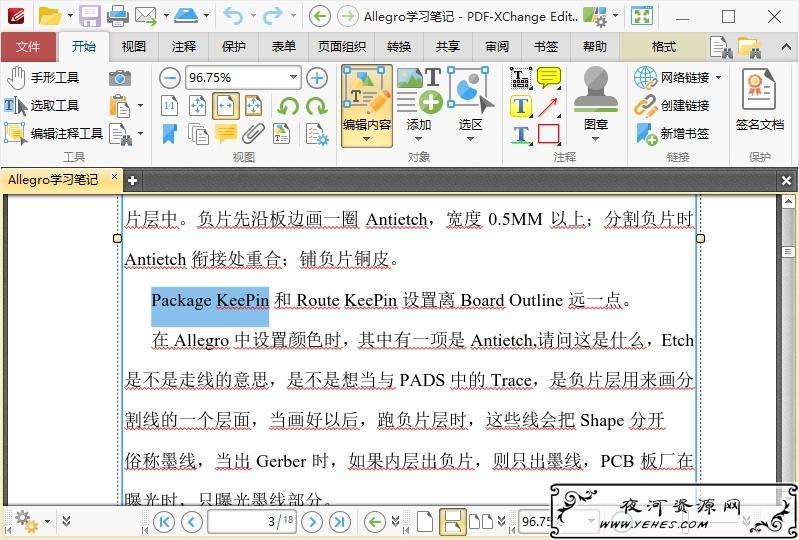Switch to the Protect (保护) tab
This screenshot has height=540, width=799.
point(233,47)
